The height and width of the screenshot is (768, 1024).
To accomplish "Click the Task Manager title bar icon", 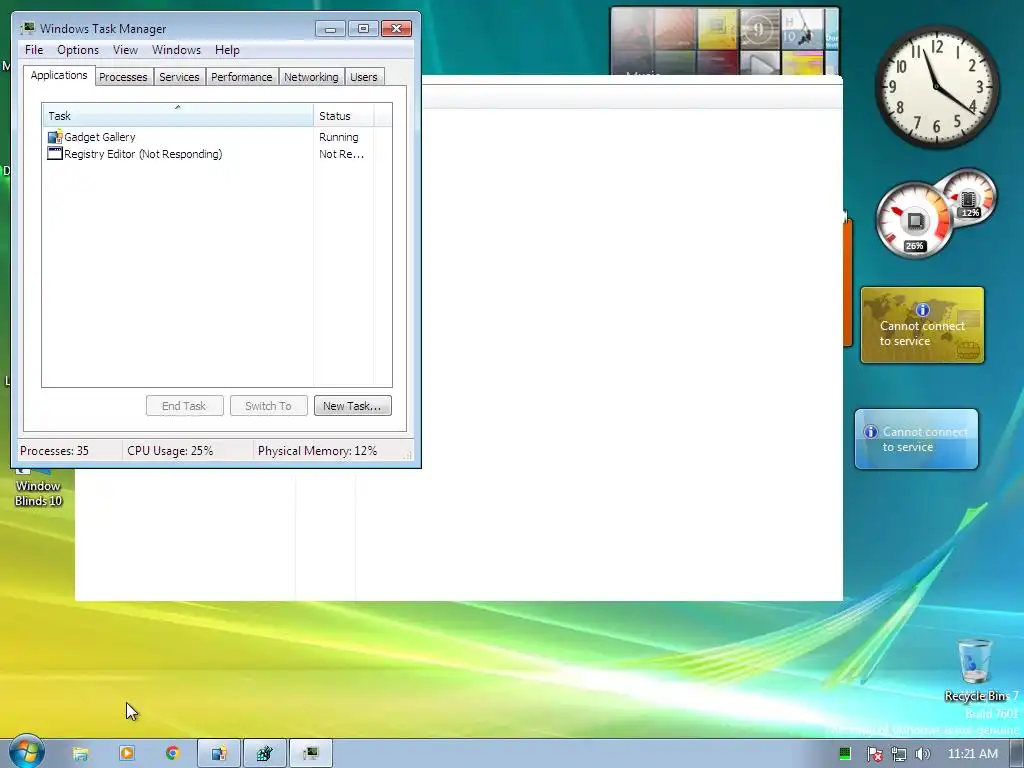I will click(27, 28).
